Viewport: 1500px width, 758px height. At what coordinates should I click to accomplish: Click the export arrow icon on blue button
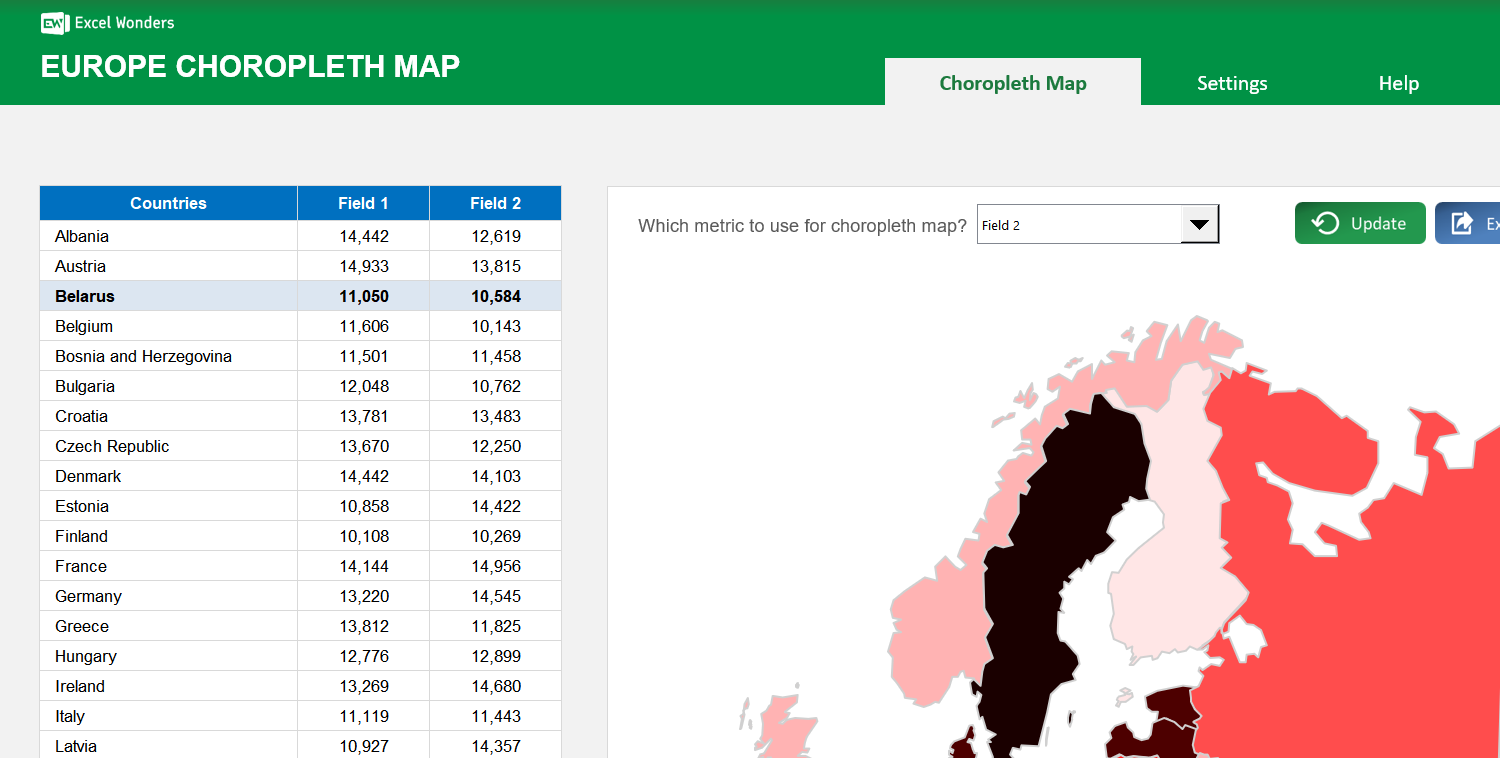pos(1463,223)
